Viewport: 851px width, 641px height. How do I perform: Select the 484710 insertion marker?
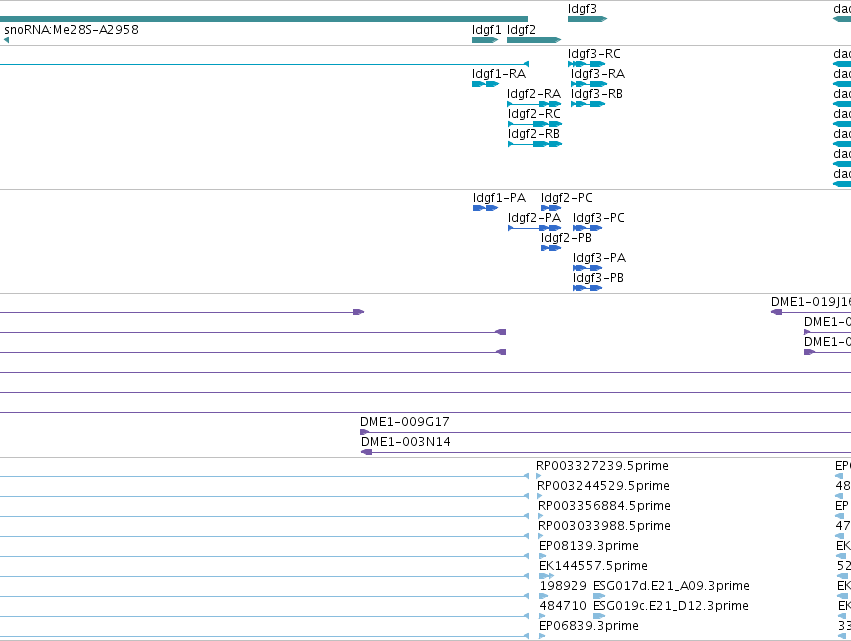[542, 616]
